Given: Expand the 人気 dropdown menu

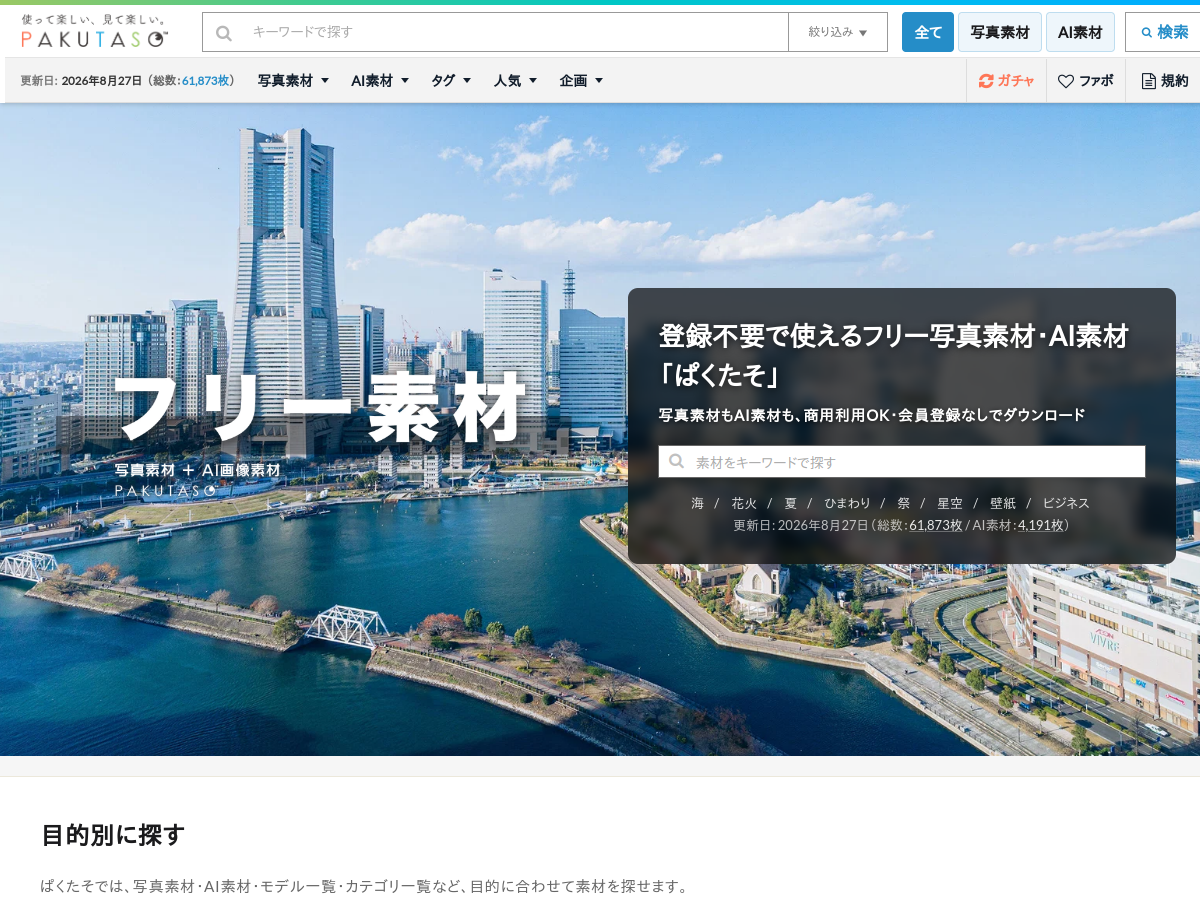Looking at the screenshot, I should tap(515, 81).
